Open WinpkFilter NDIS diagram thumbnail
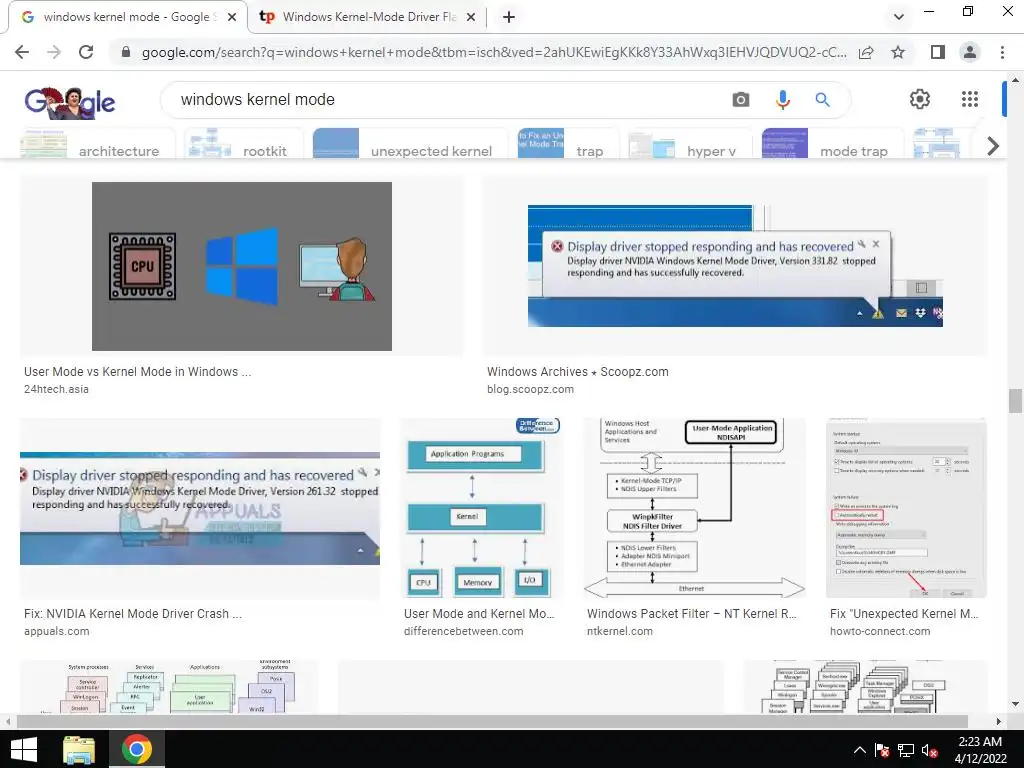Viewport: 1024px width, 768px height. (694, 508)
